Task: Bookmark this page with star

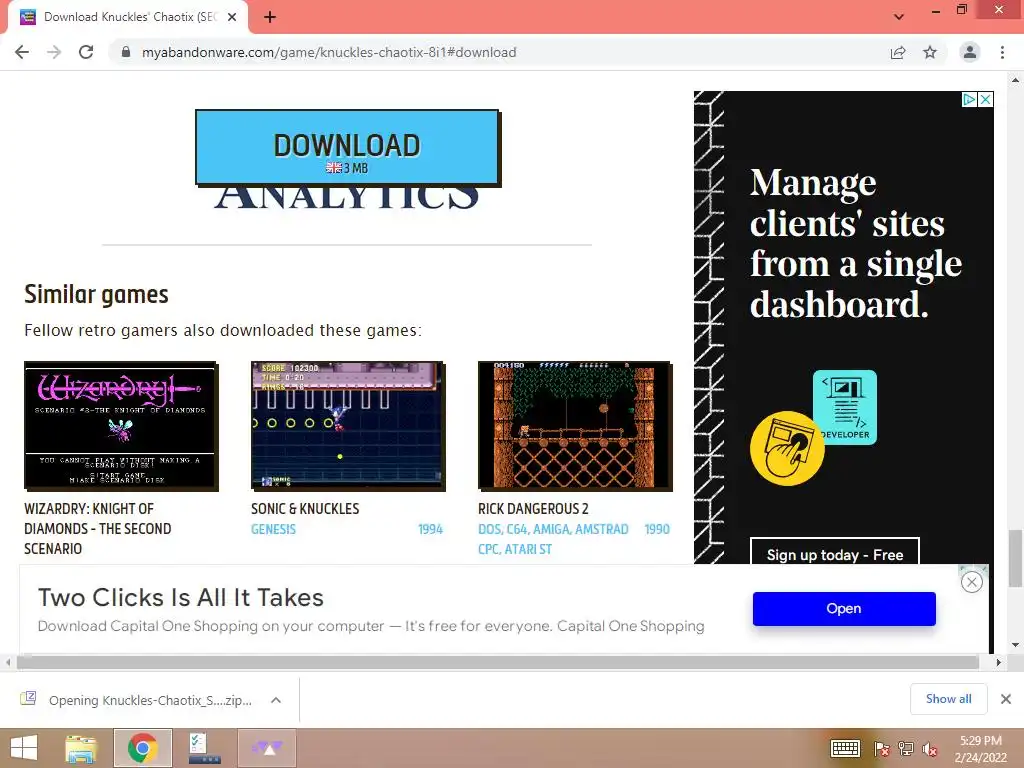Action: tap(930, 52)
